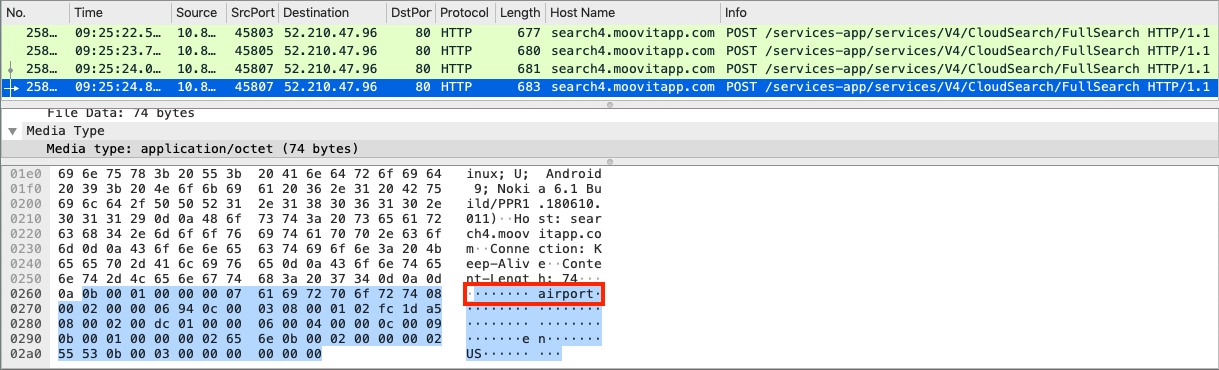The width and height of the screenshot is (1219, 370).
Task: Sort by the Host Name column header
Action: [x=633, y=13]
